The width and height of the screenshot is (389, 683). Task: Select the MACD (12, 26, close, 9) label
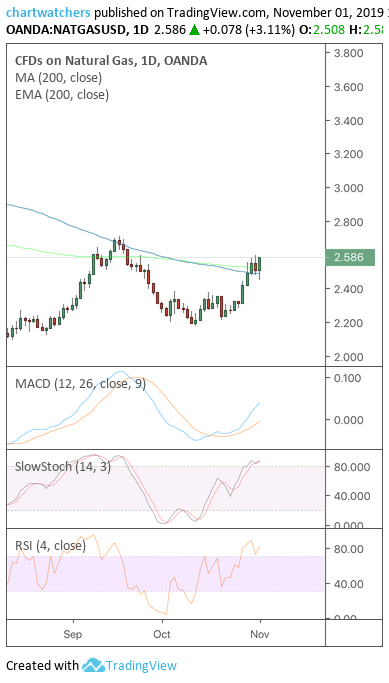[80, 384]
